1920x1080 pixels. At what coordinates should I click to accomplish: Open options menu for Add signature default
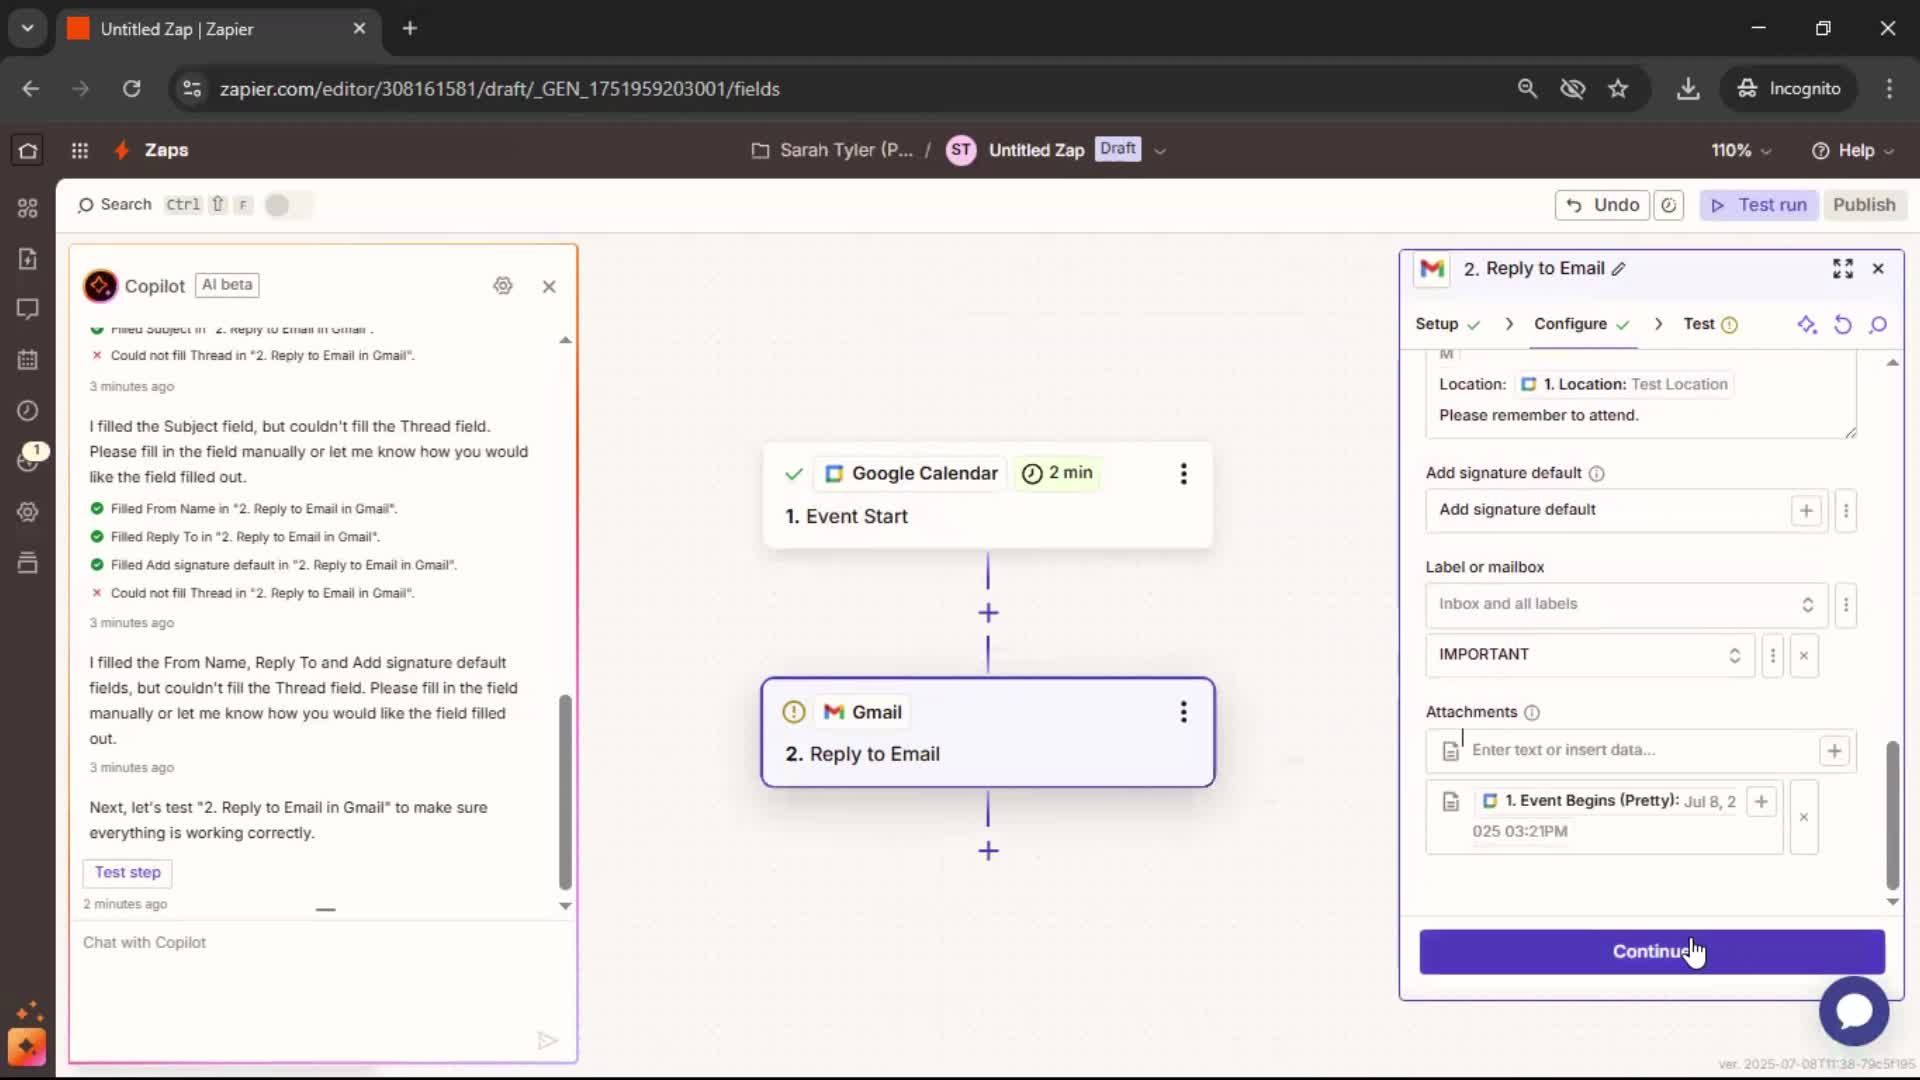coord(1846,511)
